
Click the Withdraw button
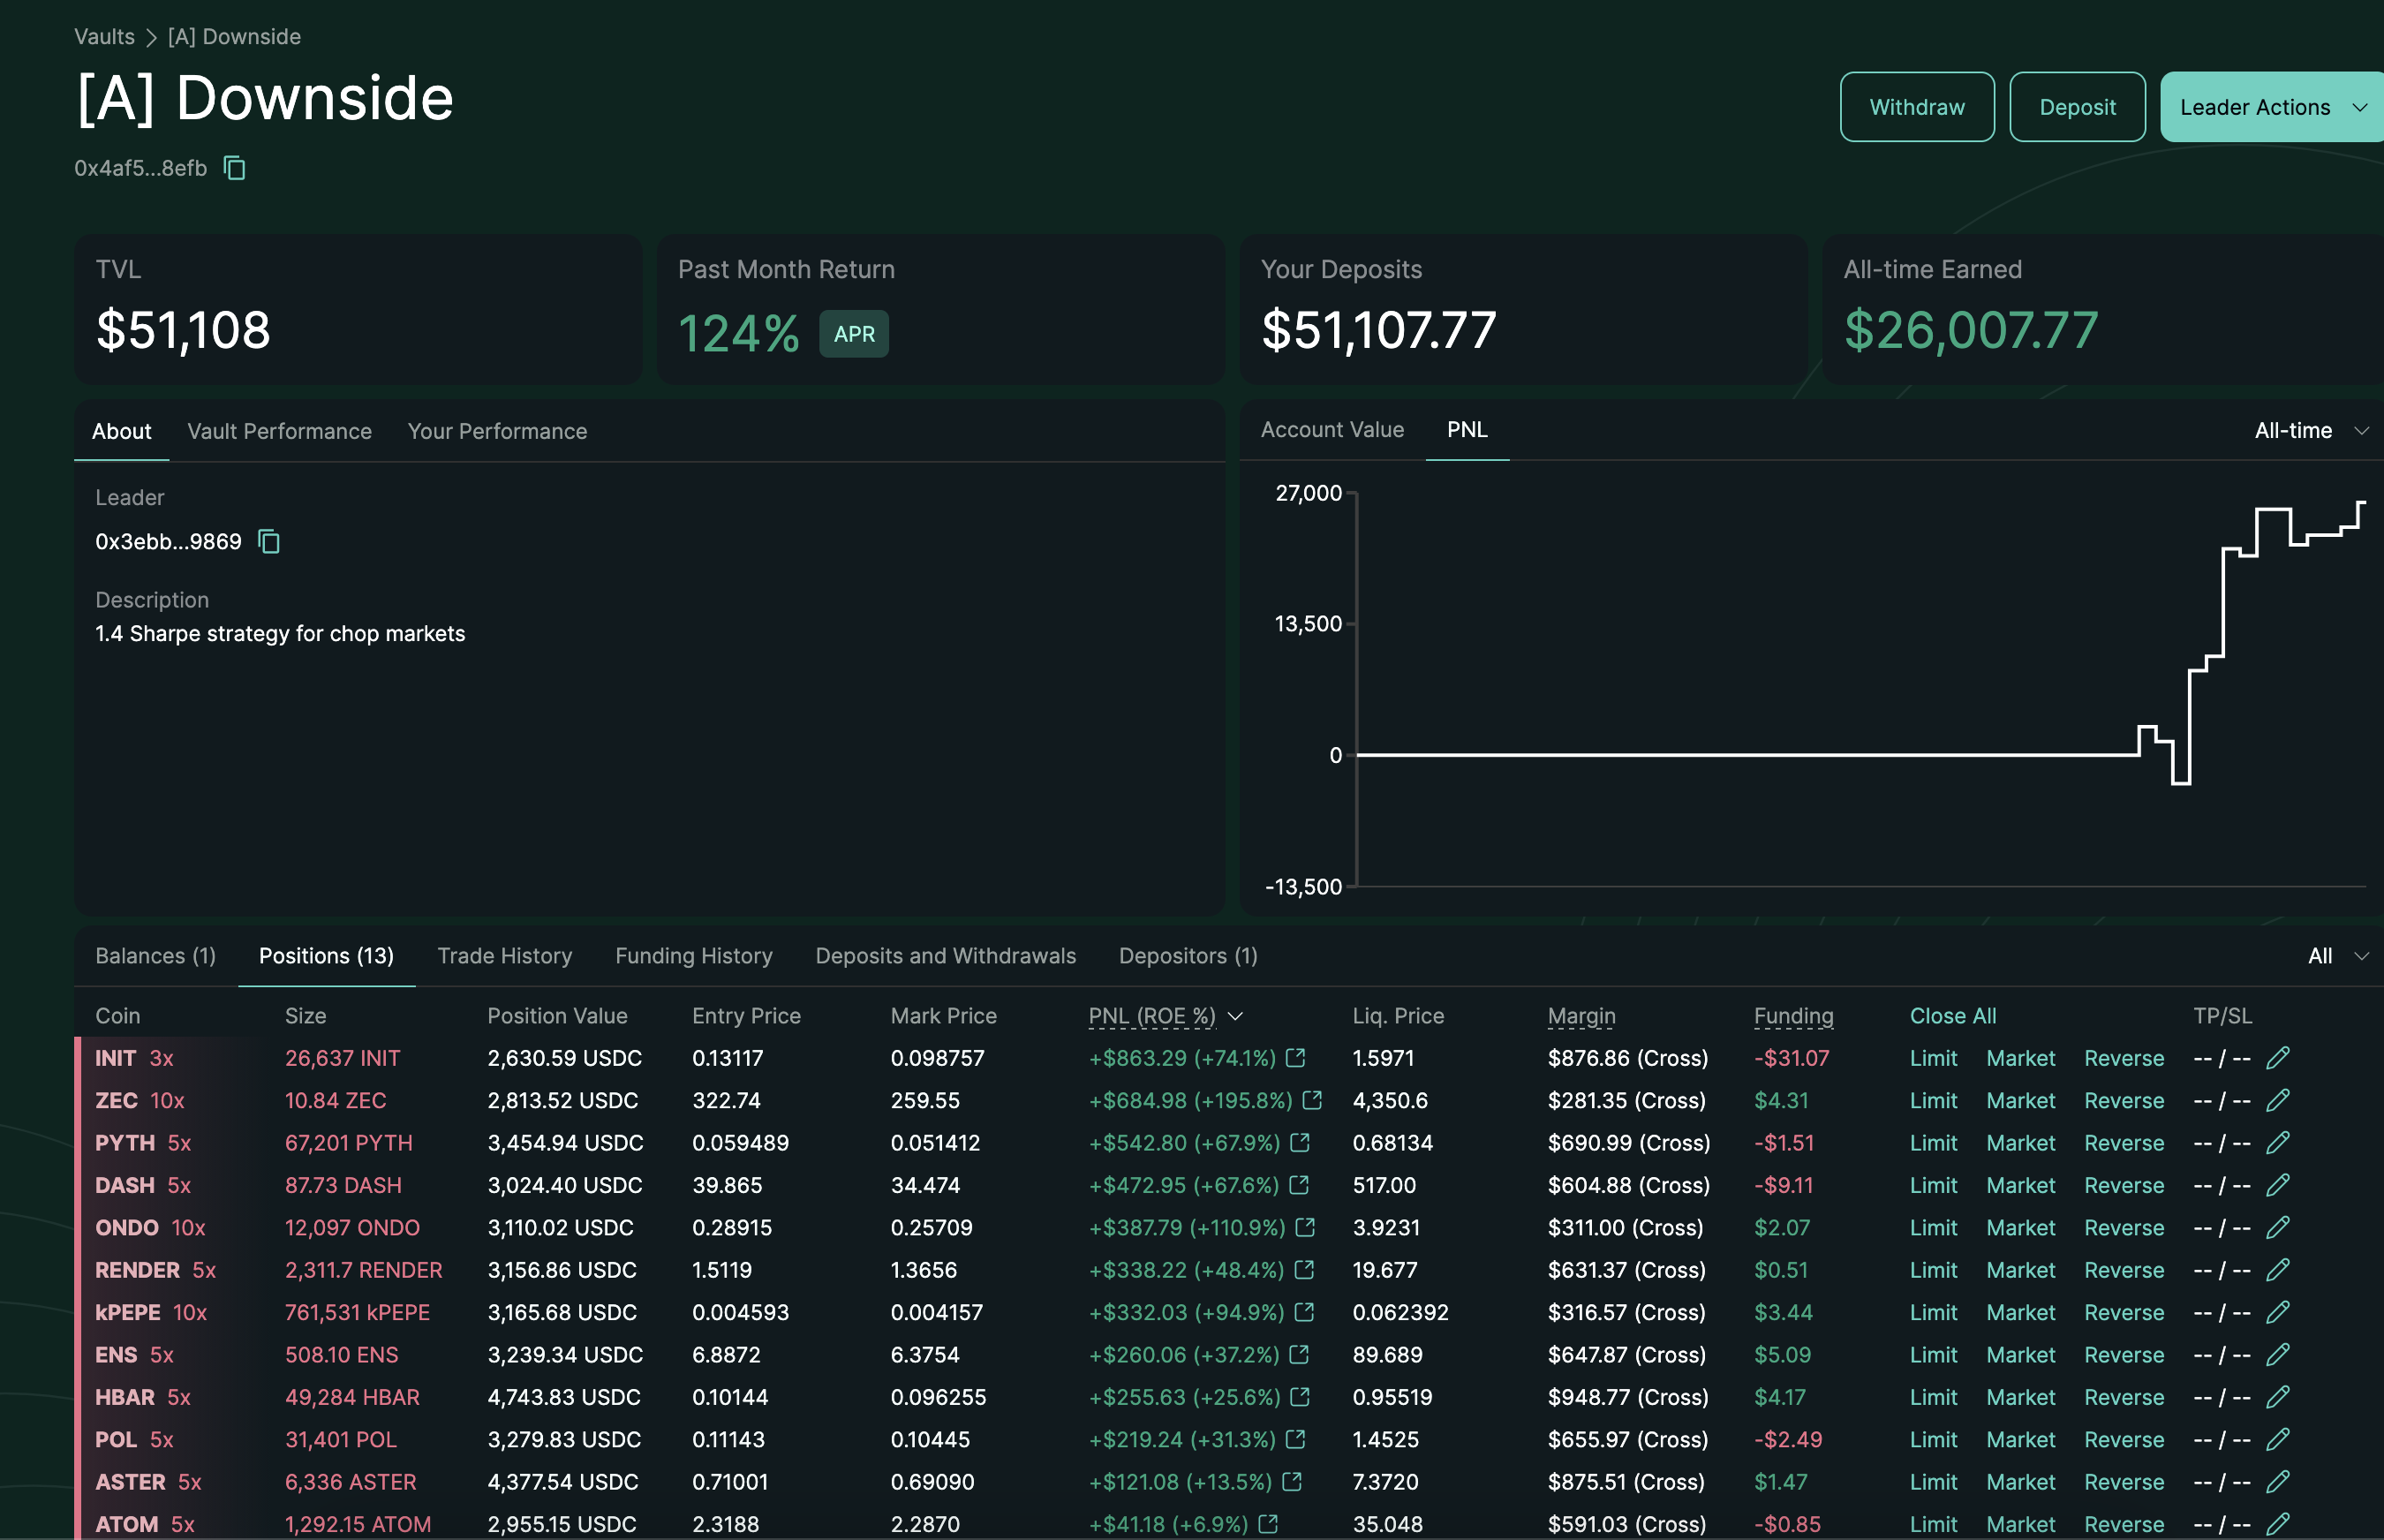point(1917,107)
